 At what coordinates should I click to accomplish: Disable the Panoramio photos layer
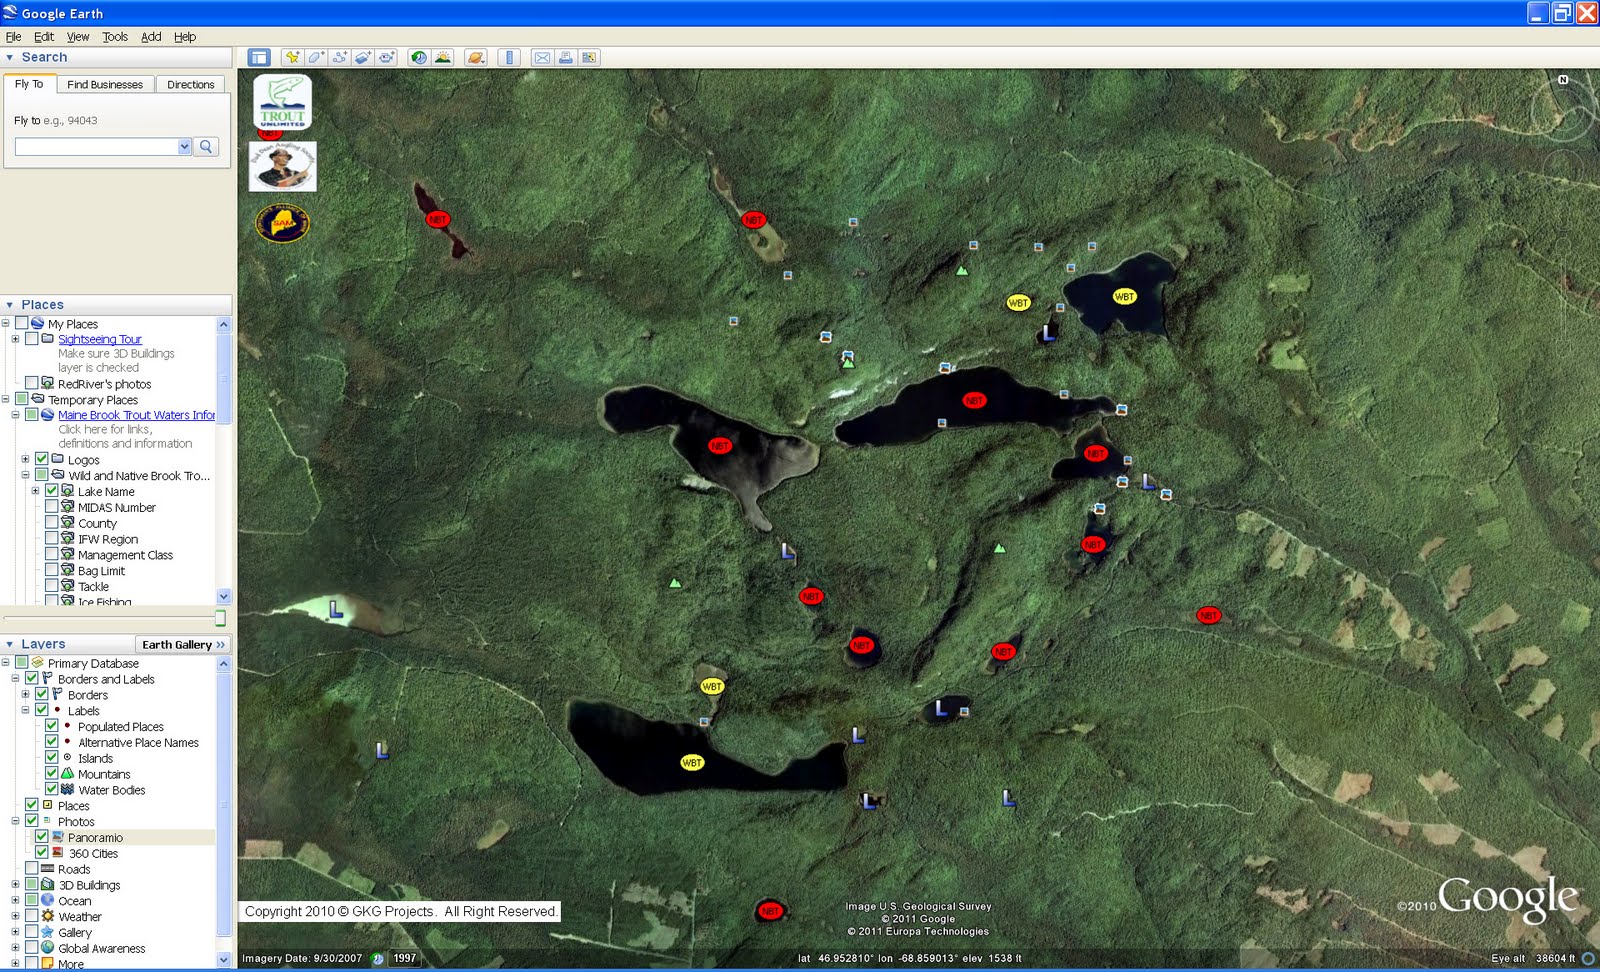(x=40, y=837)
